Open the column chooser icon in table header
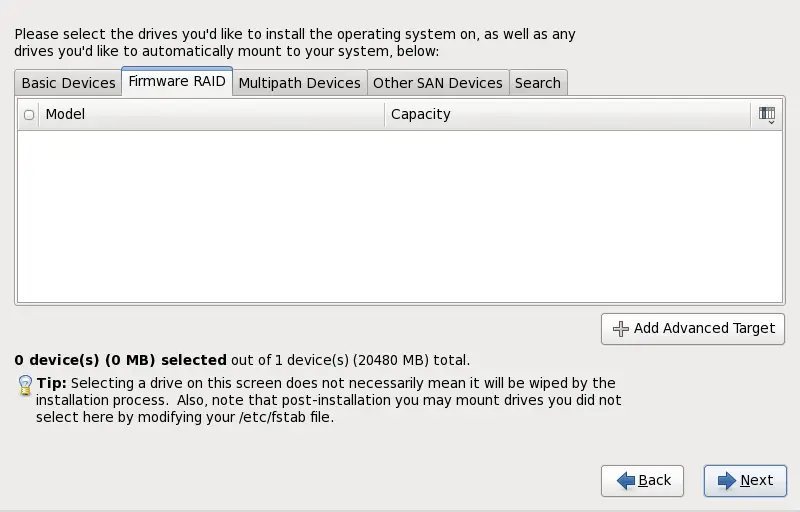The image size is (800, 512). coord(767,115)
